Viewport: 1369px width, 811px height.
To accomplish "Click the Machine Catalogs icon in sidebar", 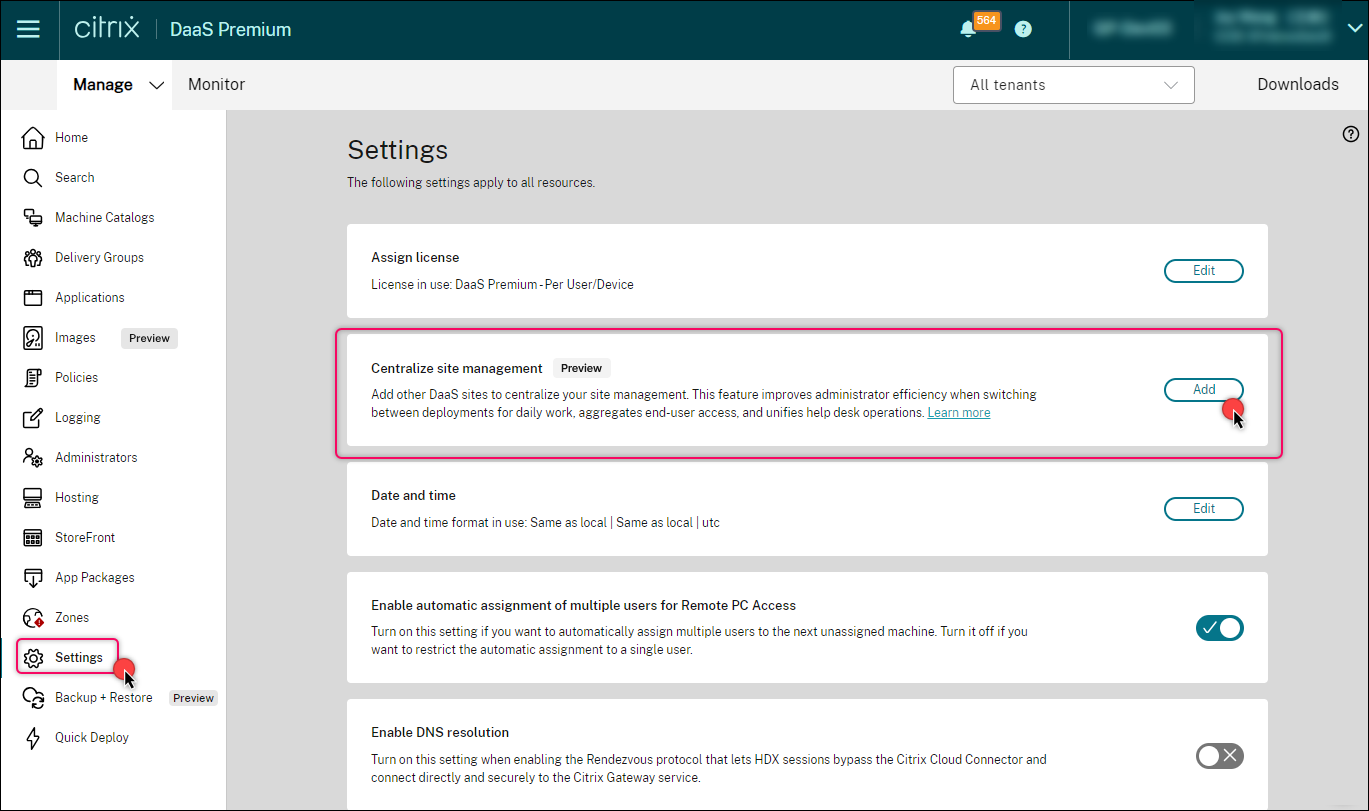I will 33,217.
